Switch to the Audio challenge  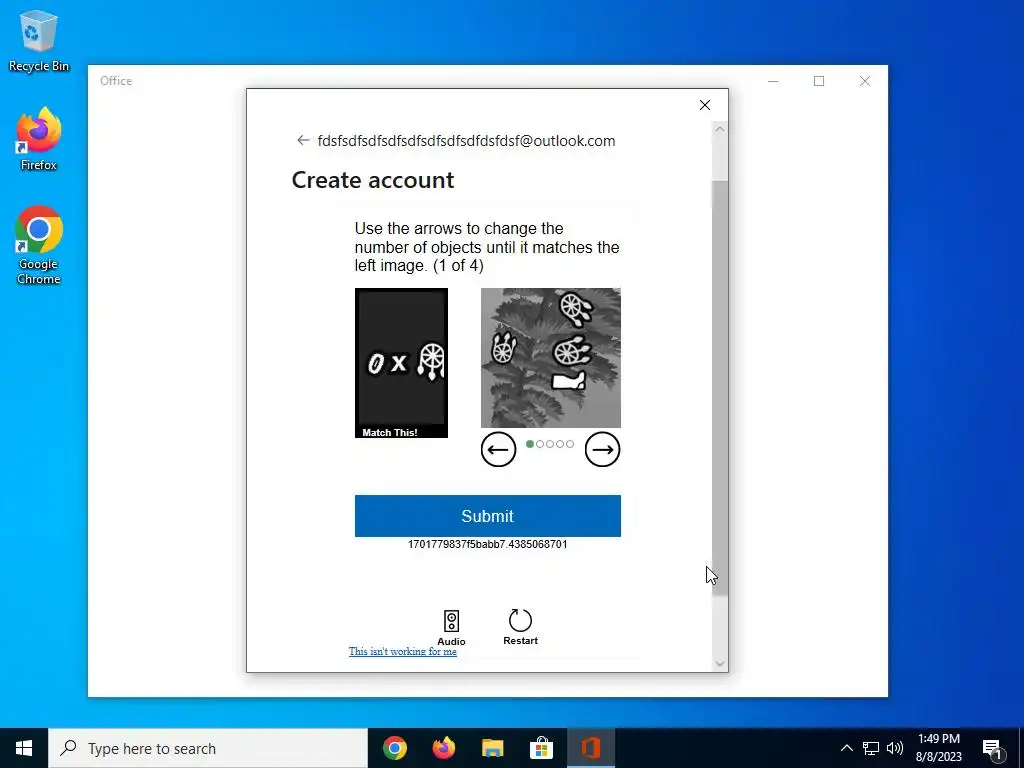[451, 628]
